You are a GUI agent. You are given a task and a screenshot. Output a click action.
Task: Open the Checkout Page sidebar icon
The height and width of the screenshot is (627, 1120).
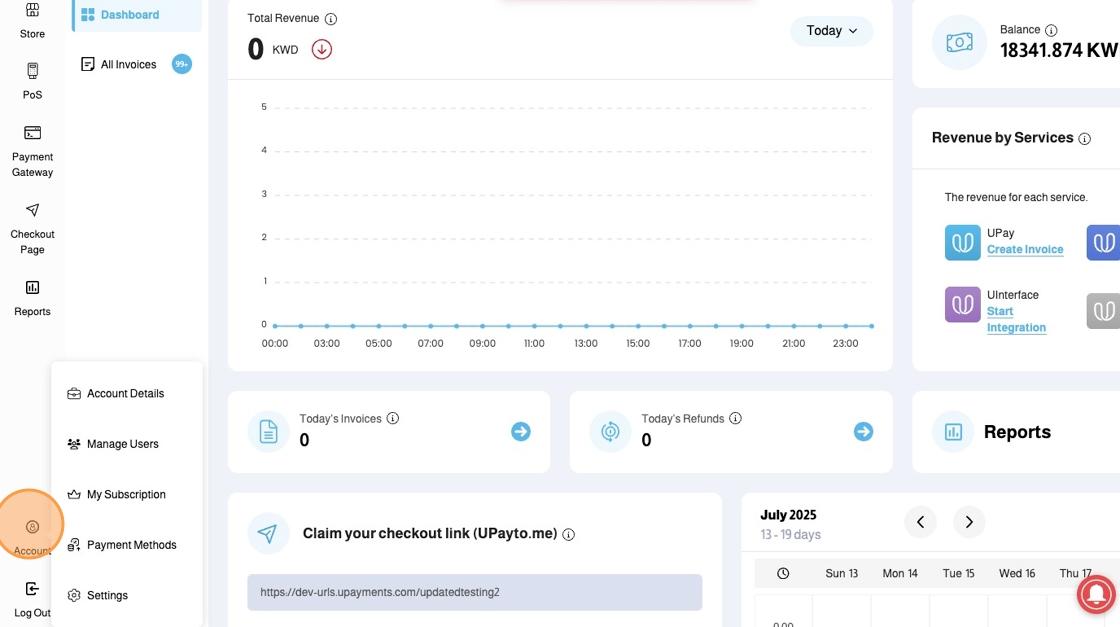point(32,210)
